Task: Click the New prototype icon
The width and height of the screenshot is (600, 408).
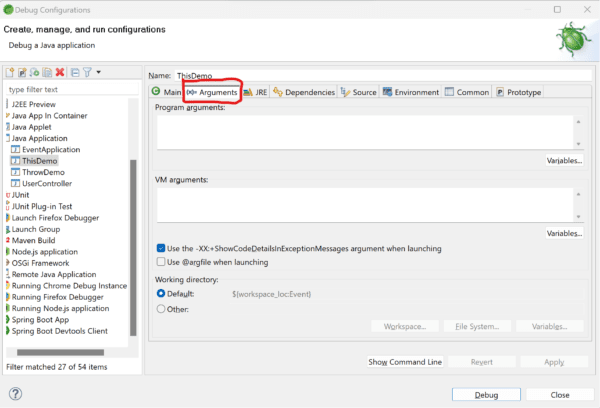Action: pyautogui.click(x=22, y=73)
